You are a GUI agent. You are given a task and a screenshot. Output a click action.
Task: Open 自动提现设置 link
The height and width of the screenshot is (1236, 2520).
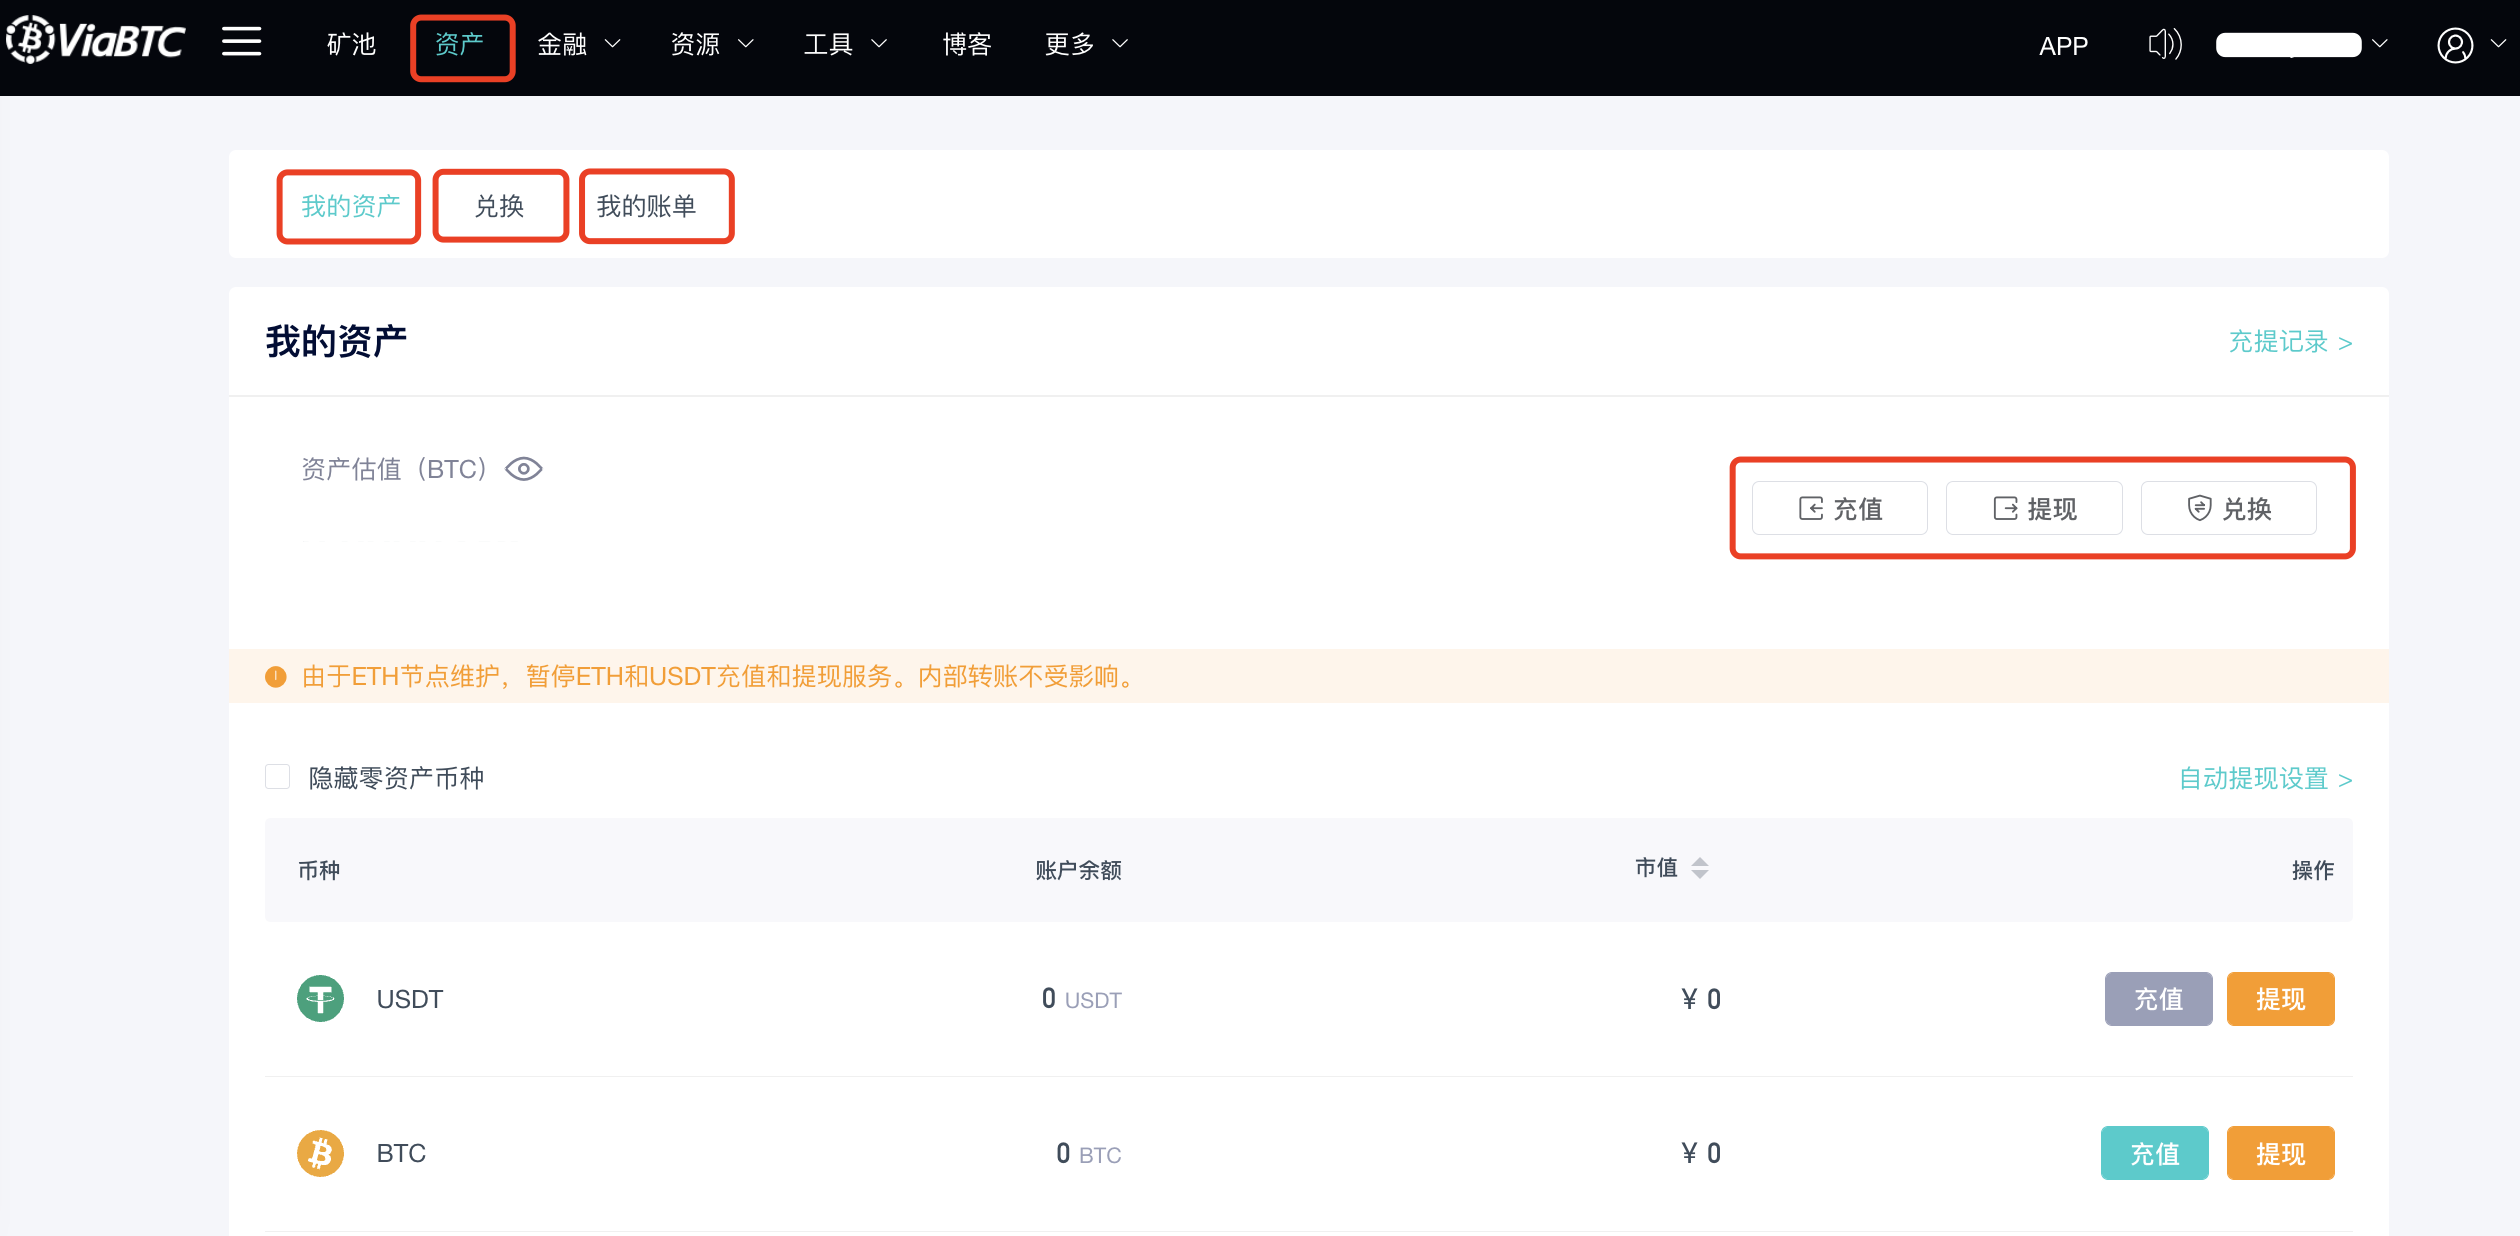pyautogui.click(x=2265, y=778)
